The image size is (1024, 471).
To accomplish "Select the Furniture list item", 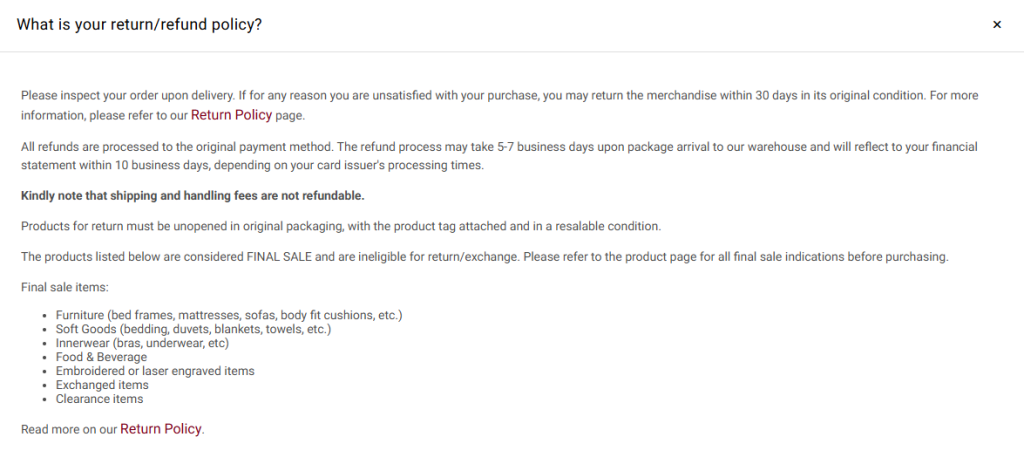I will click(x=229, y=315).
